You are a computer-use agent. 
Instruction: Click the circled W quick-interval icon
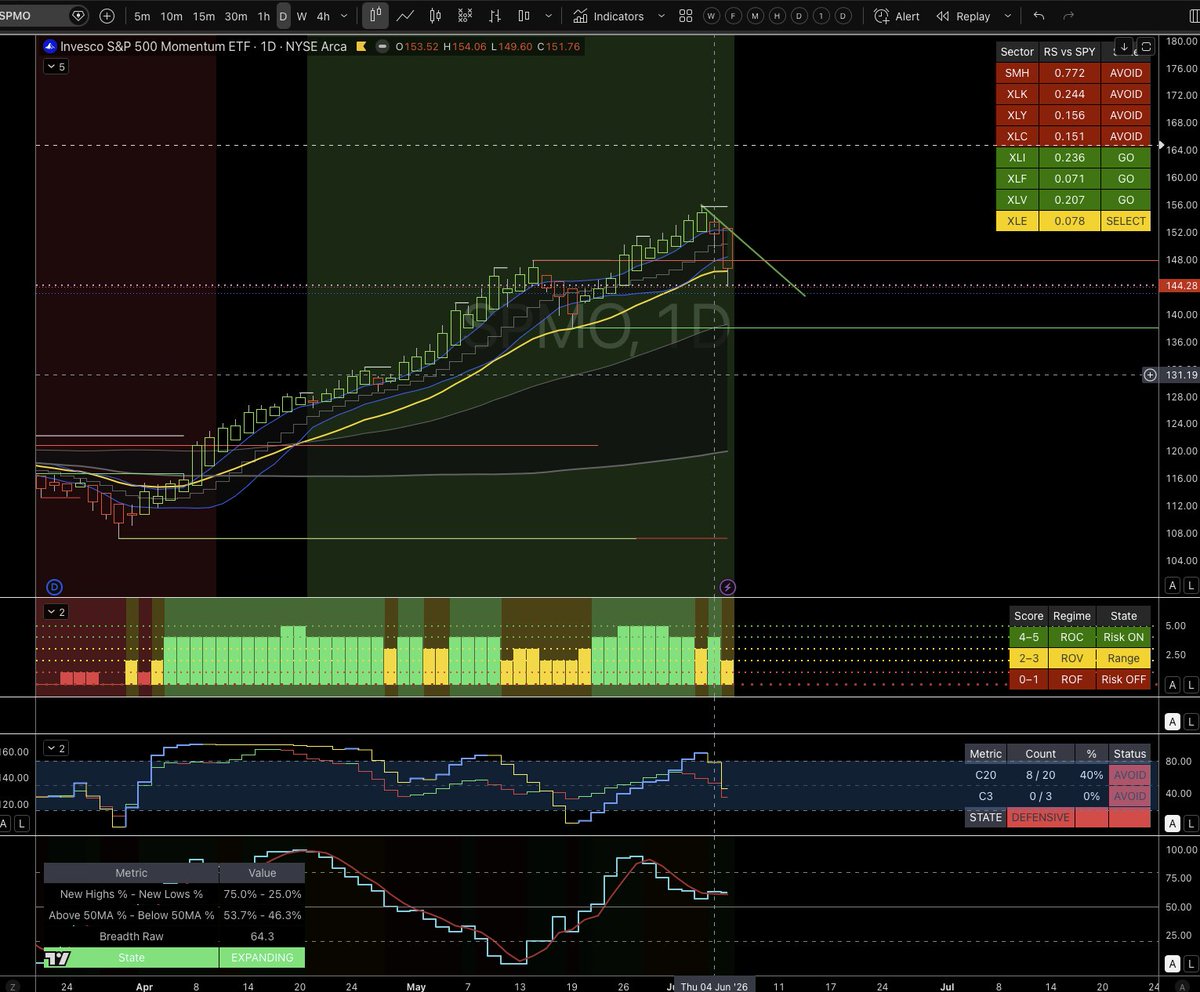coord(711,16)
